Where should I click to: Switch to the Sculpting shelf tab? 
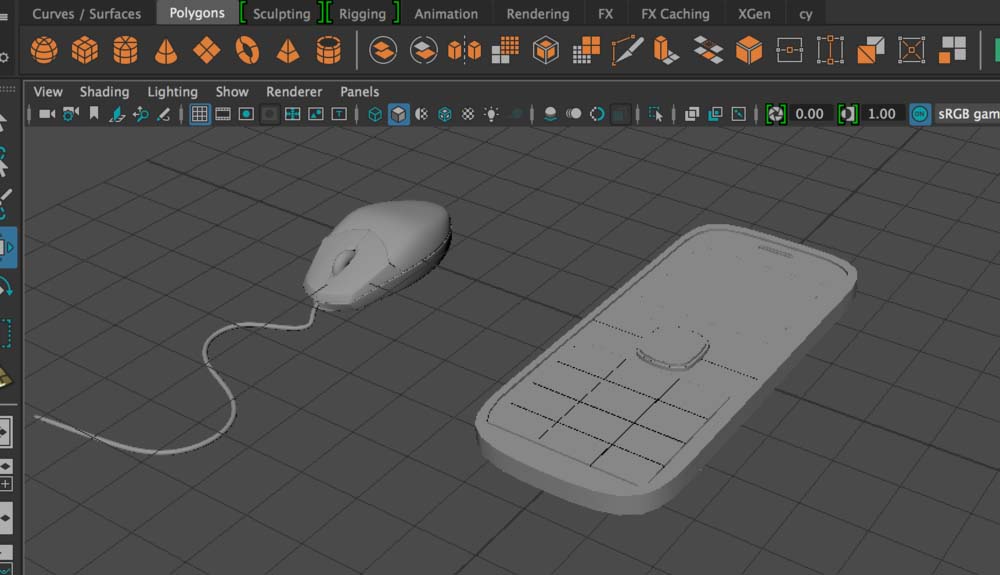(281, 14)
